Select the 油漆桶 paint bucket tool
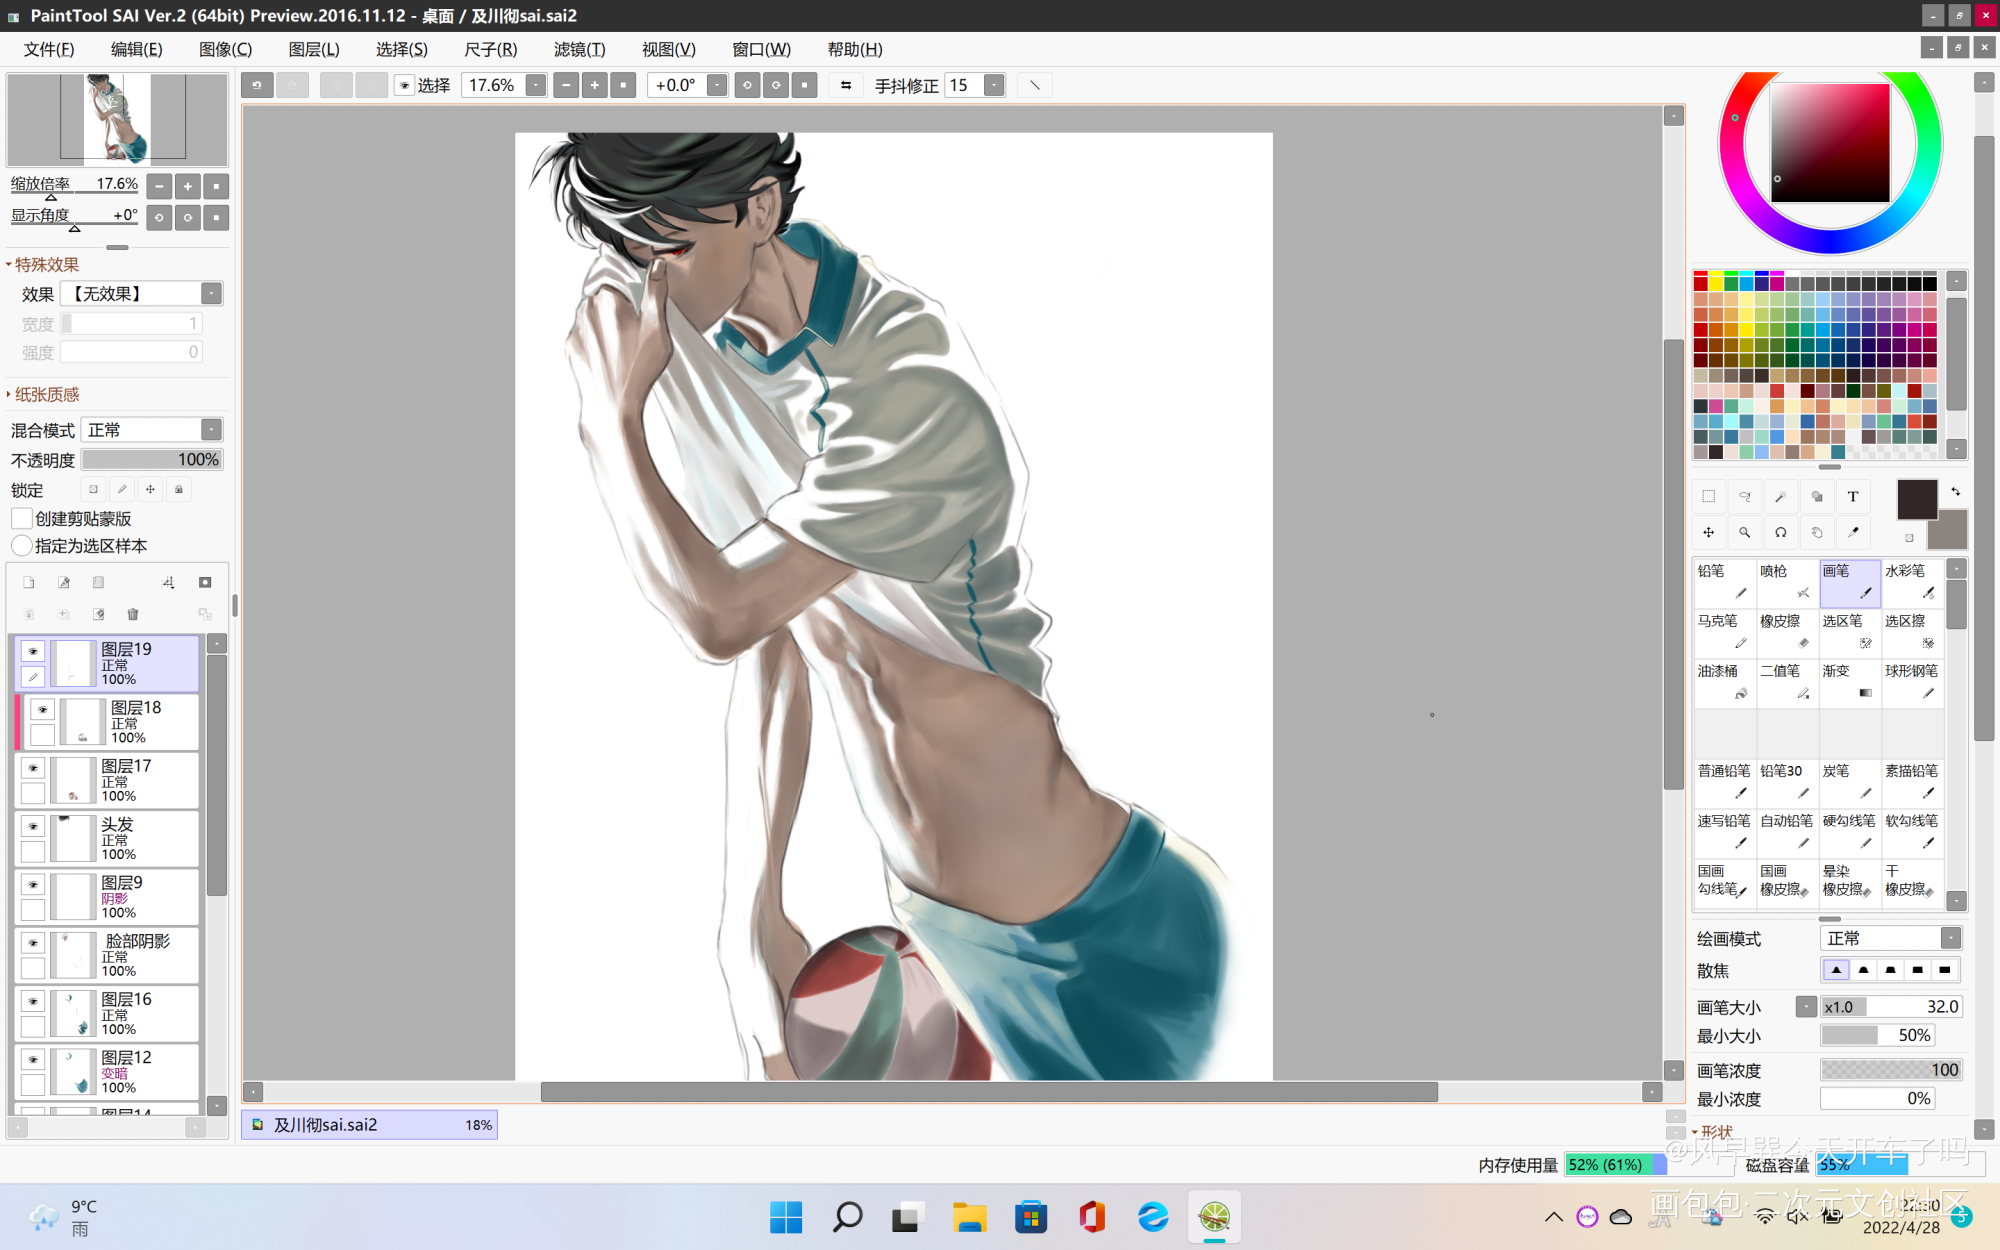 1724,682
